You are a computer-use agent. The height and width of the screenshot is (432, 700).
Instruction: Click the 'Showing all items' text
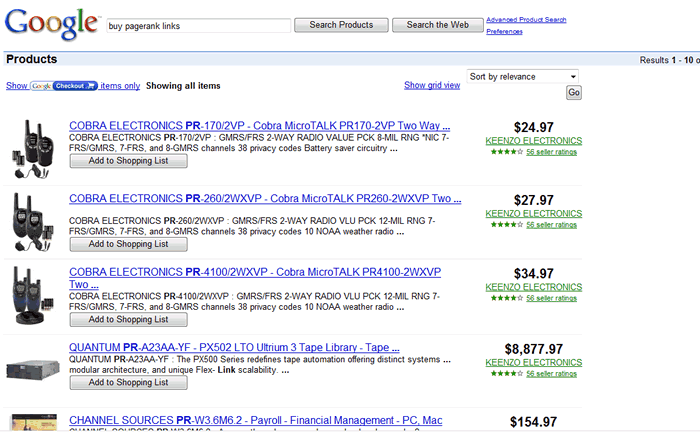(183, 86)
